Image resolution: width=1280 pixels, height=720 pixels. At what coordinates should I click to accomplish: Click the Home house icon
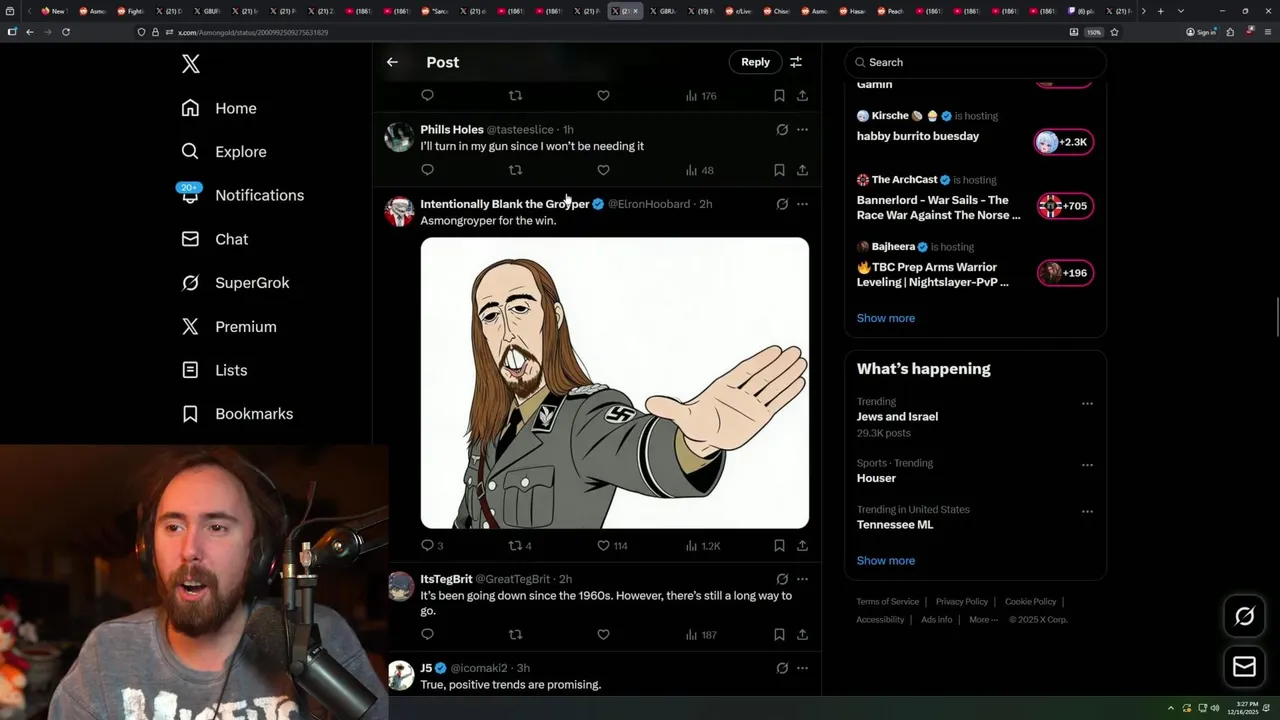pos(190,108)
